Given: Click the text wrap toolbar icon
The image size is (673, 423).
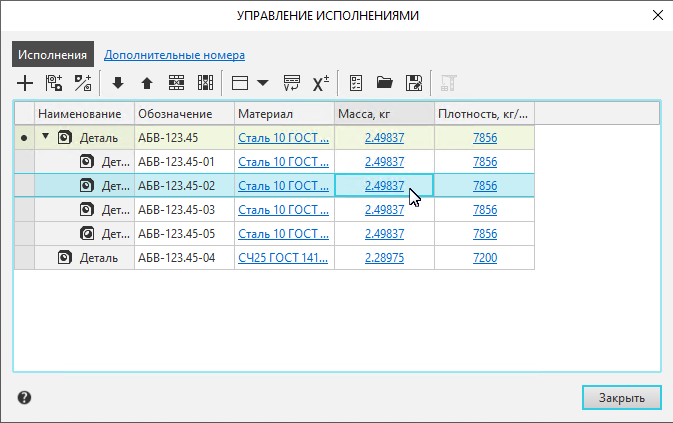Looking at the screenshot, I should (x=292, y=83).
